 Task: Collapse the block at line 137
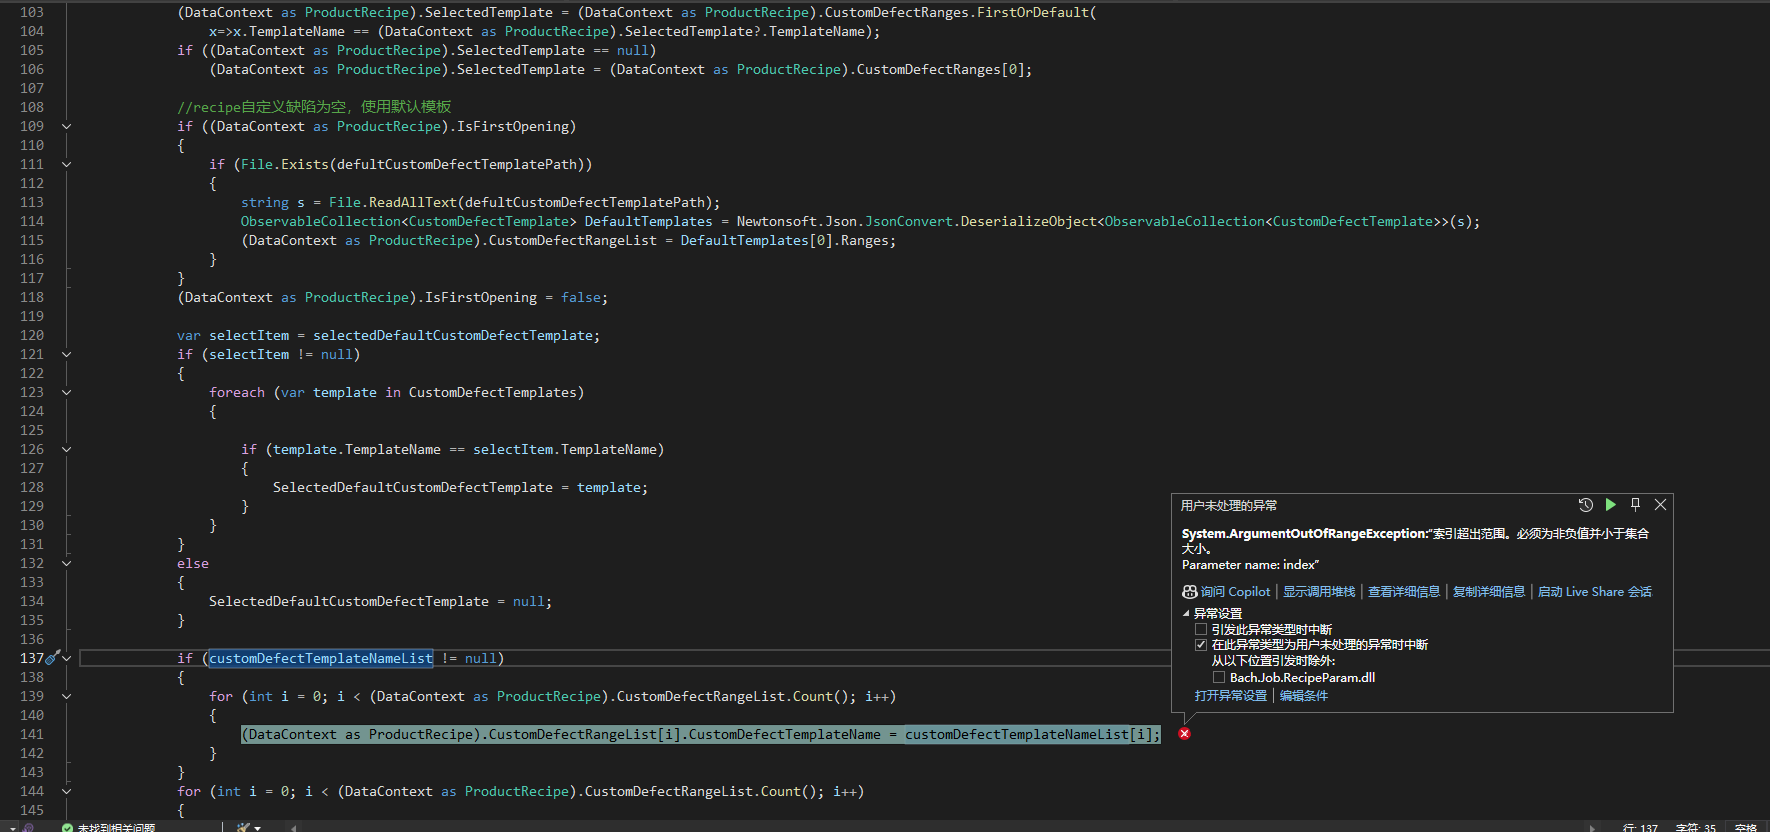tap(66, 658)
